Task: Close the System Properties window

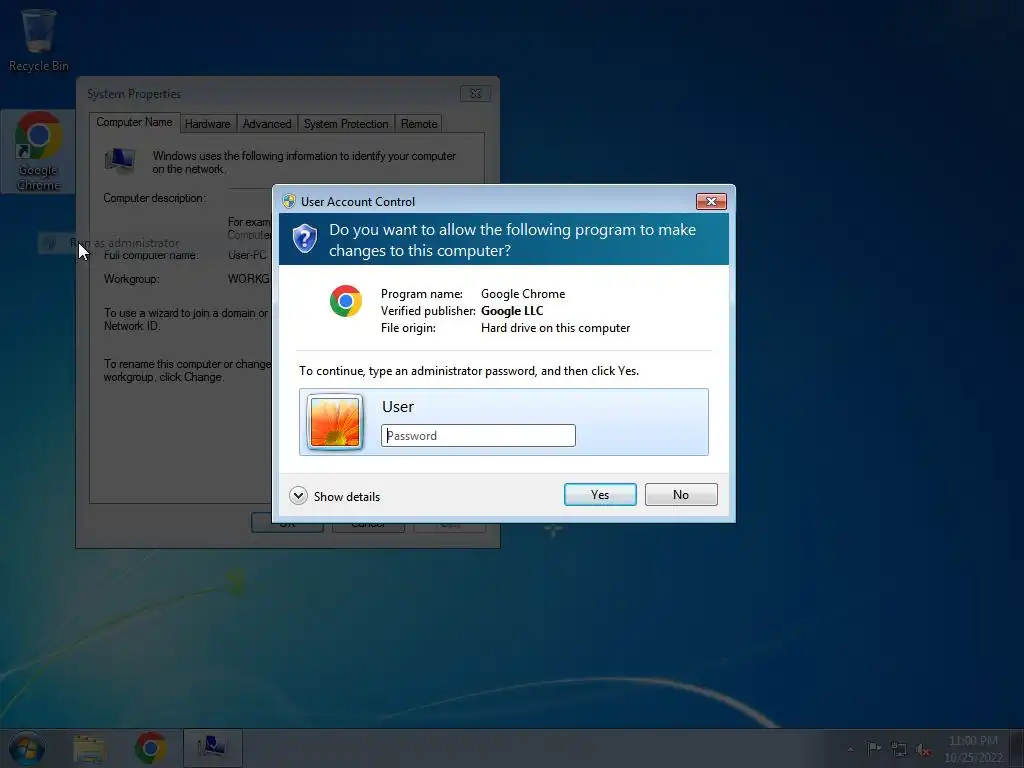Action: pyautogui.click(x=475, y=93)
